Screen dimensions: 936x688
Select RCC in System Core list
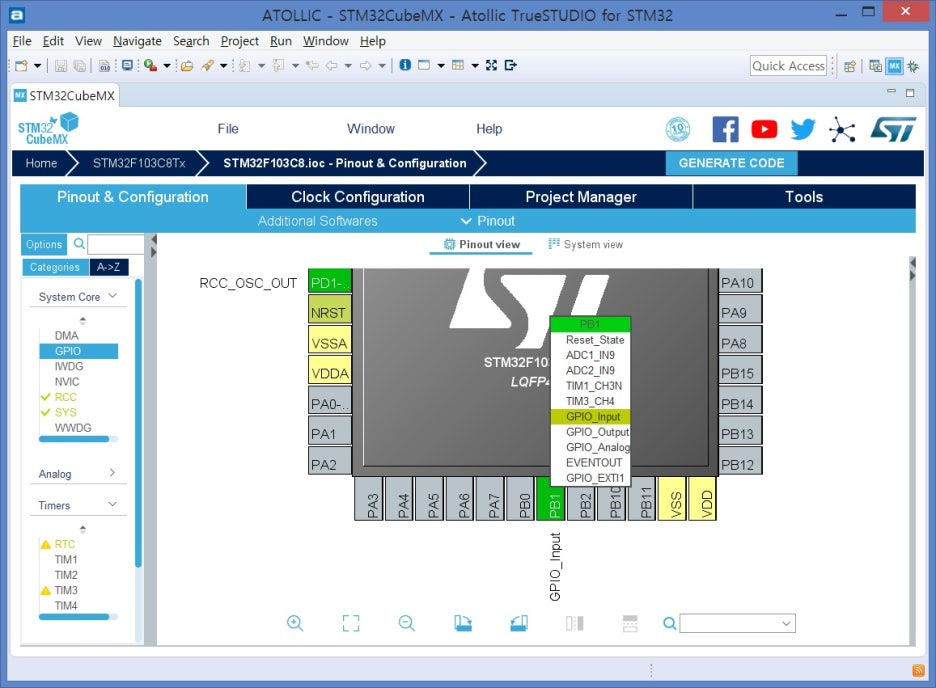click(x=65, y=397)
